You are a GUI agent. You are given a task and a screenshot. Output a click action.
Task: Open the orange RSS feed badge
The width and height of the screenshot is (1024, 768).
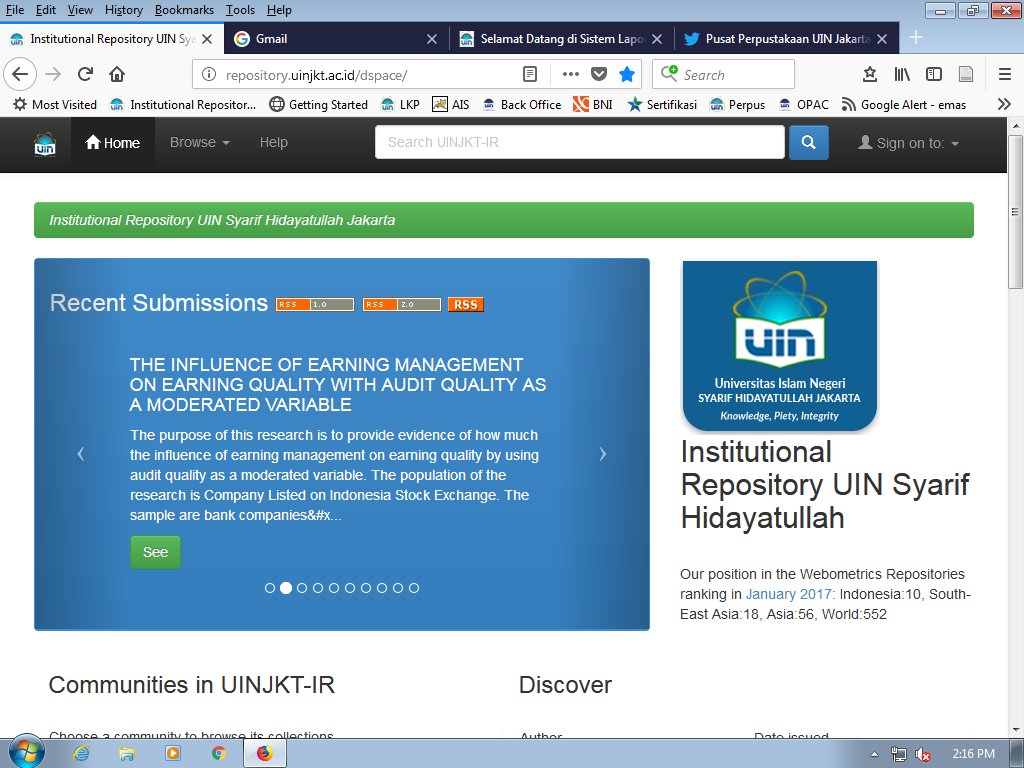[x=466, y=304]
